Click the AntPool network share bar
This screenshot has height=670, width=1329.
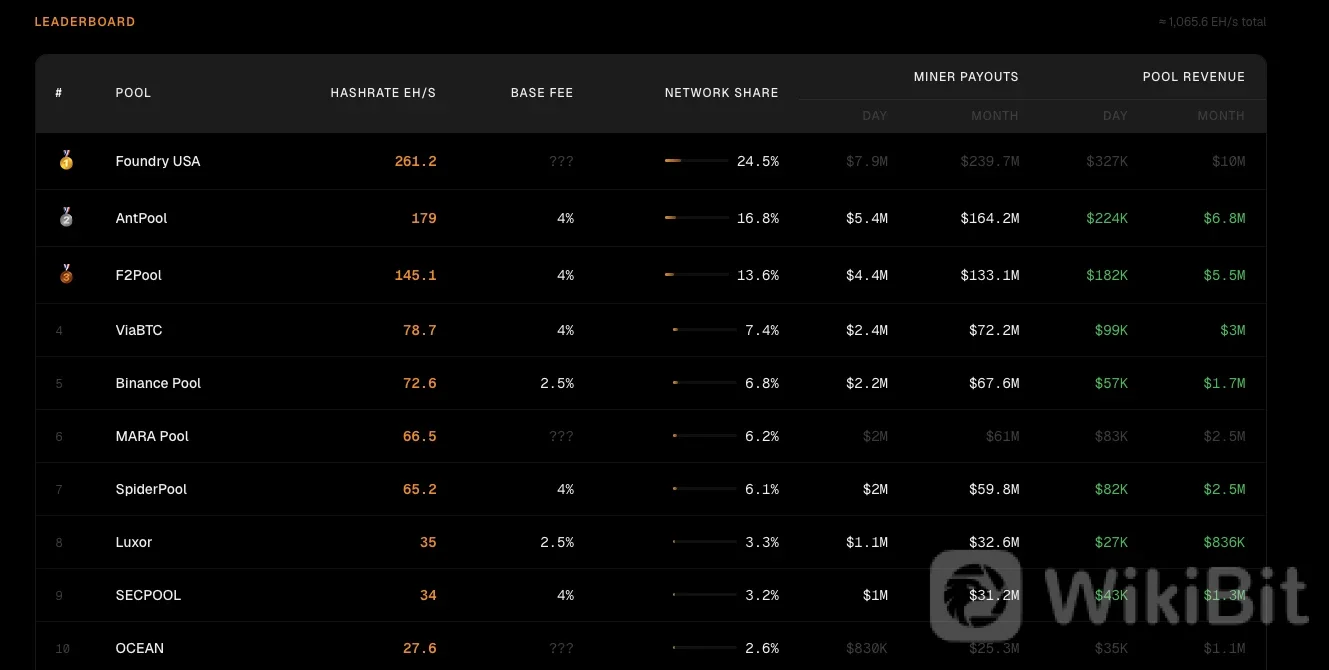(697, 218)
